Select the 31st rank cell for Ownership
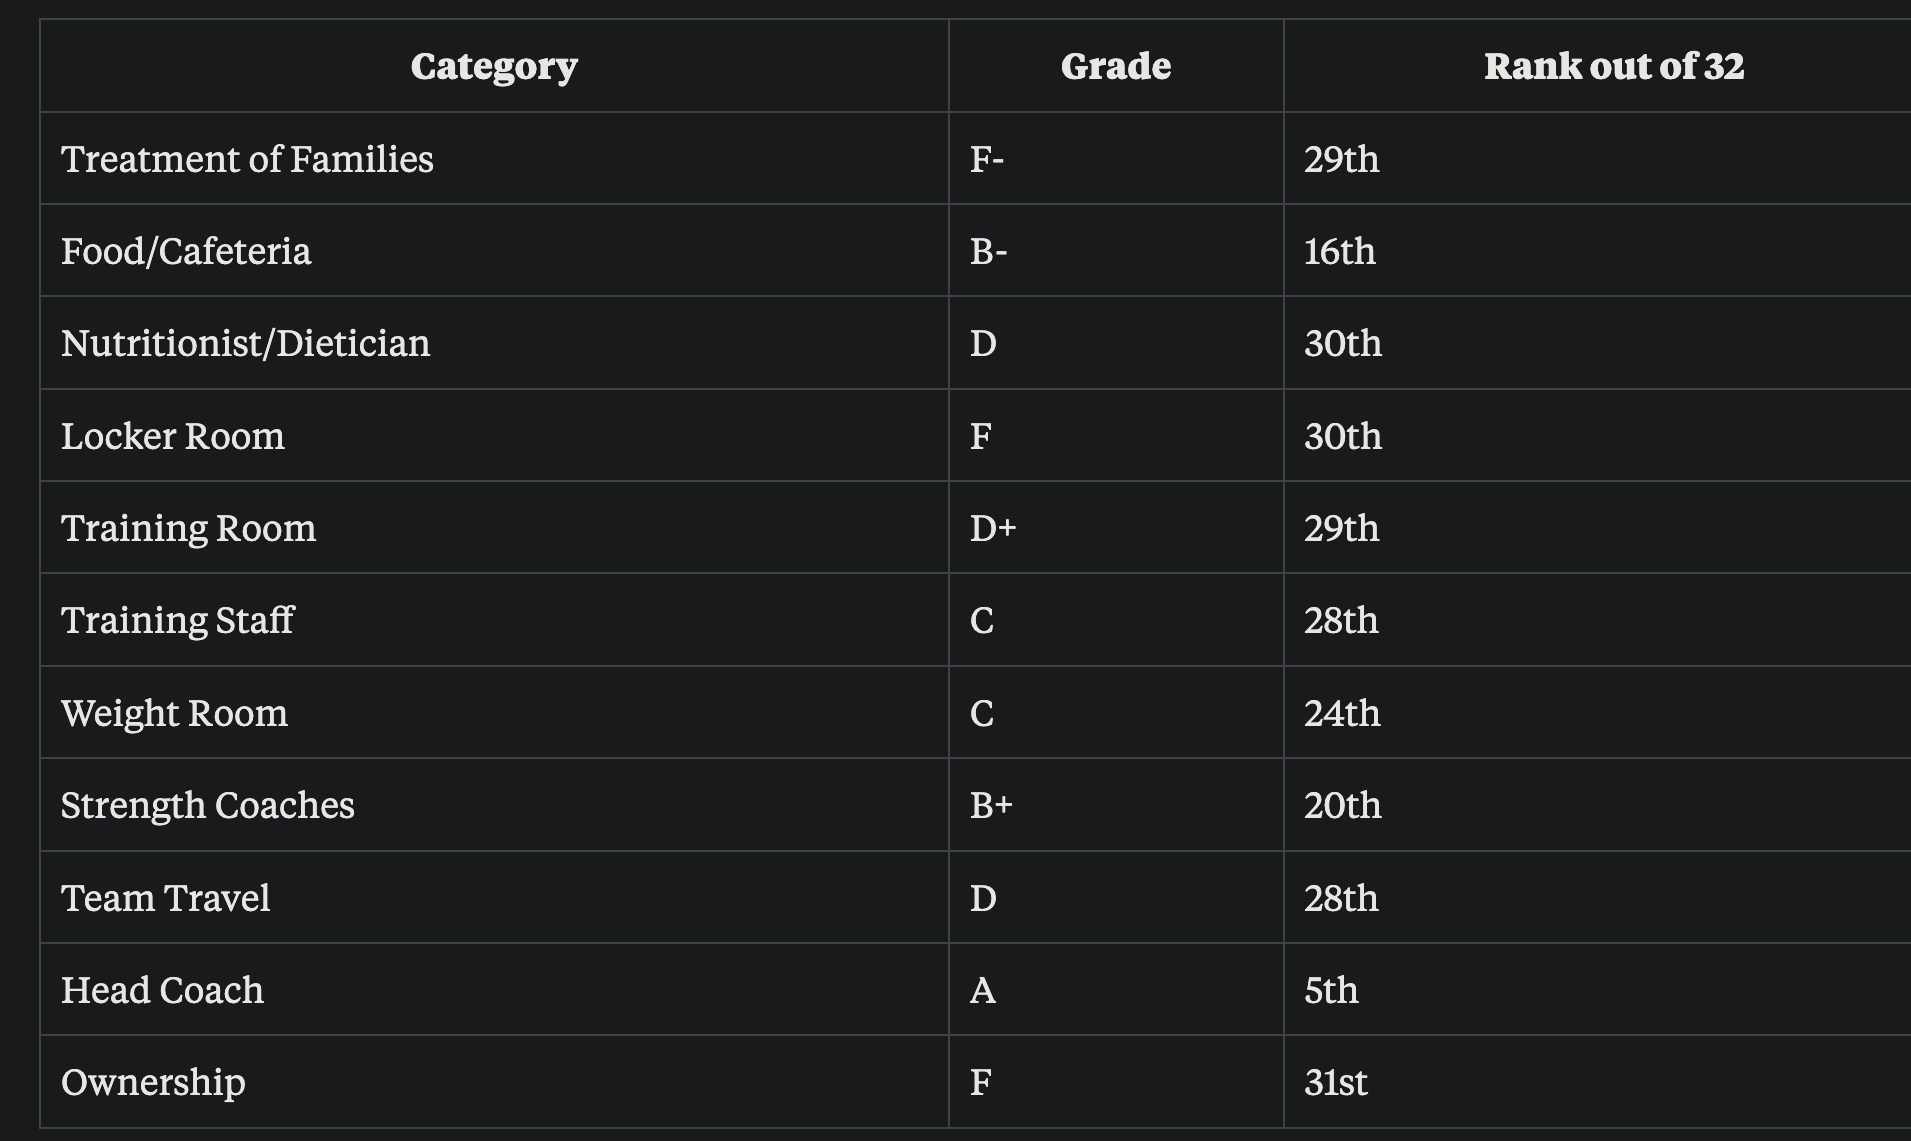This screenshot has height=1141, width=1911. tap(1335, 1082)
